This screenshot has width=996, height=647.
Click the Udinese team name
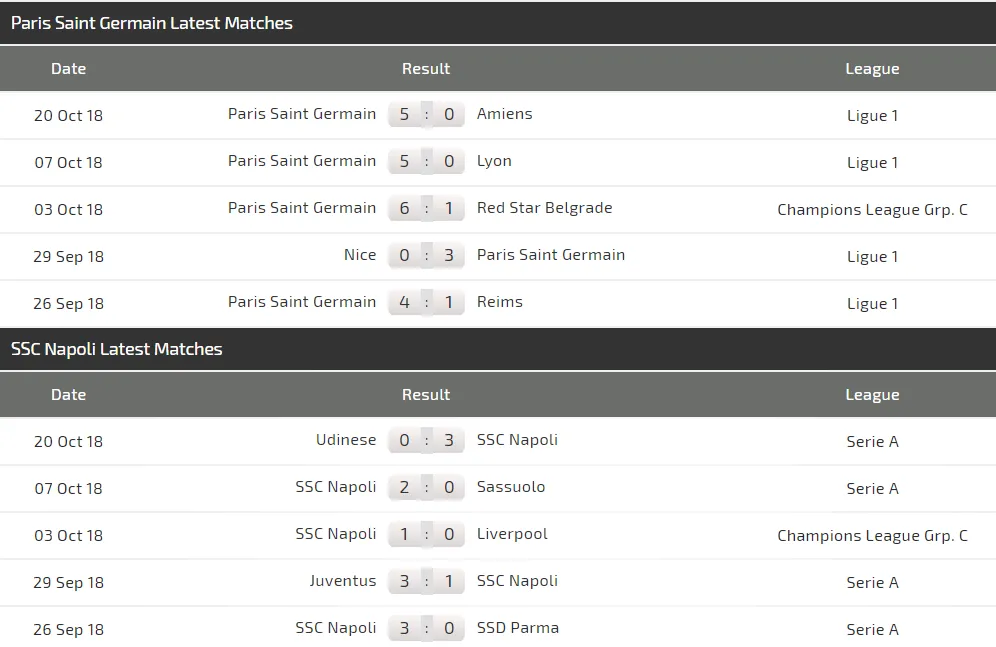click(346, 440)
